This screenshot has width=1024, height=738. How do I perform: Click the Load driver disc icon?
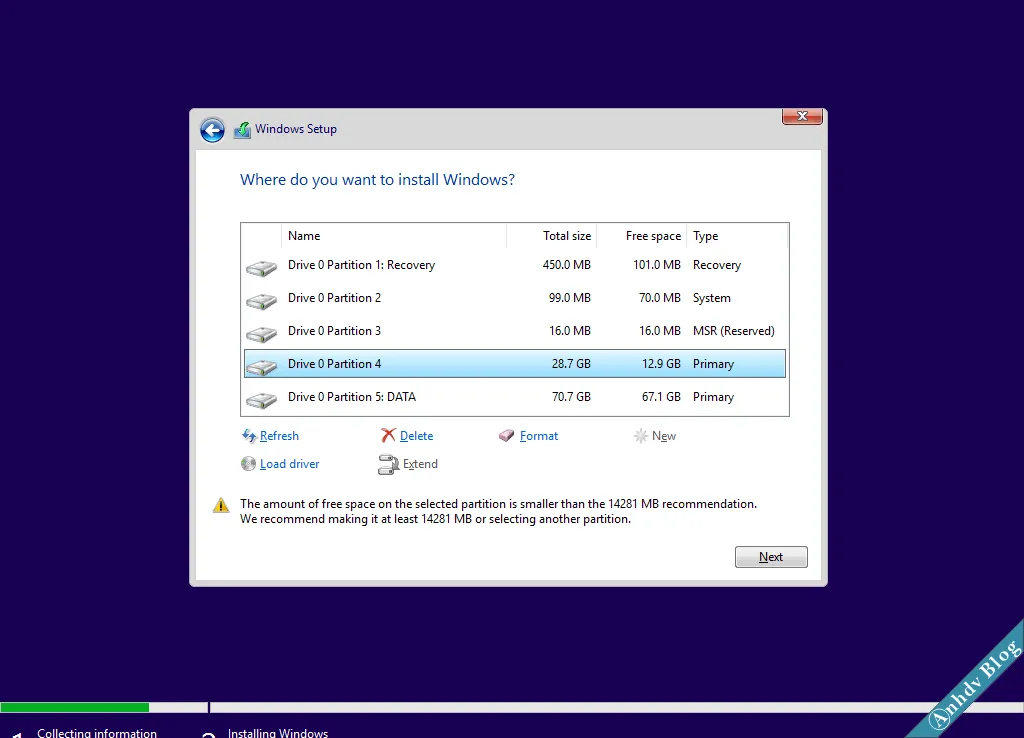point(247,463)
